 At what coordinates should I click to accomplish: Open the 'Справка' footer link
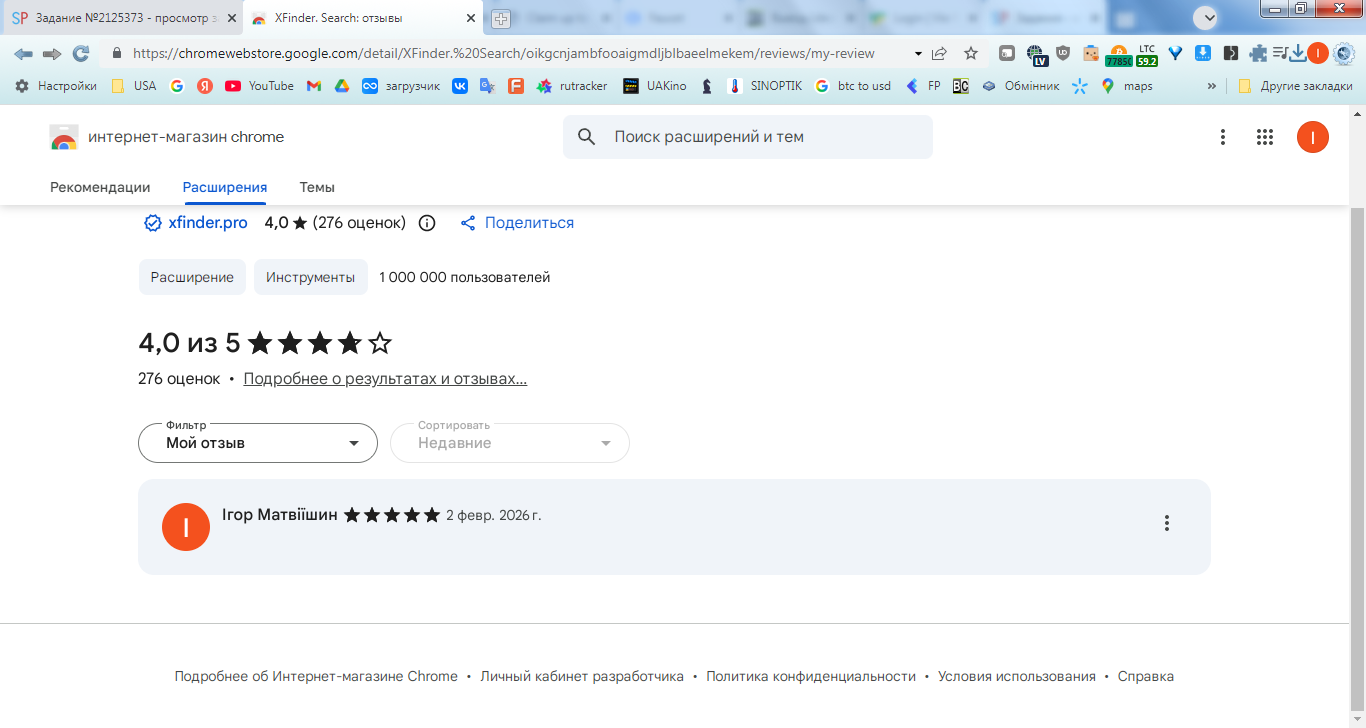(1146, 677)
